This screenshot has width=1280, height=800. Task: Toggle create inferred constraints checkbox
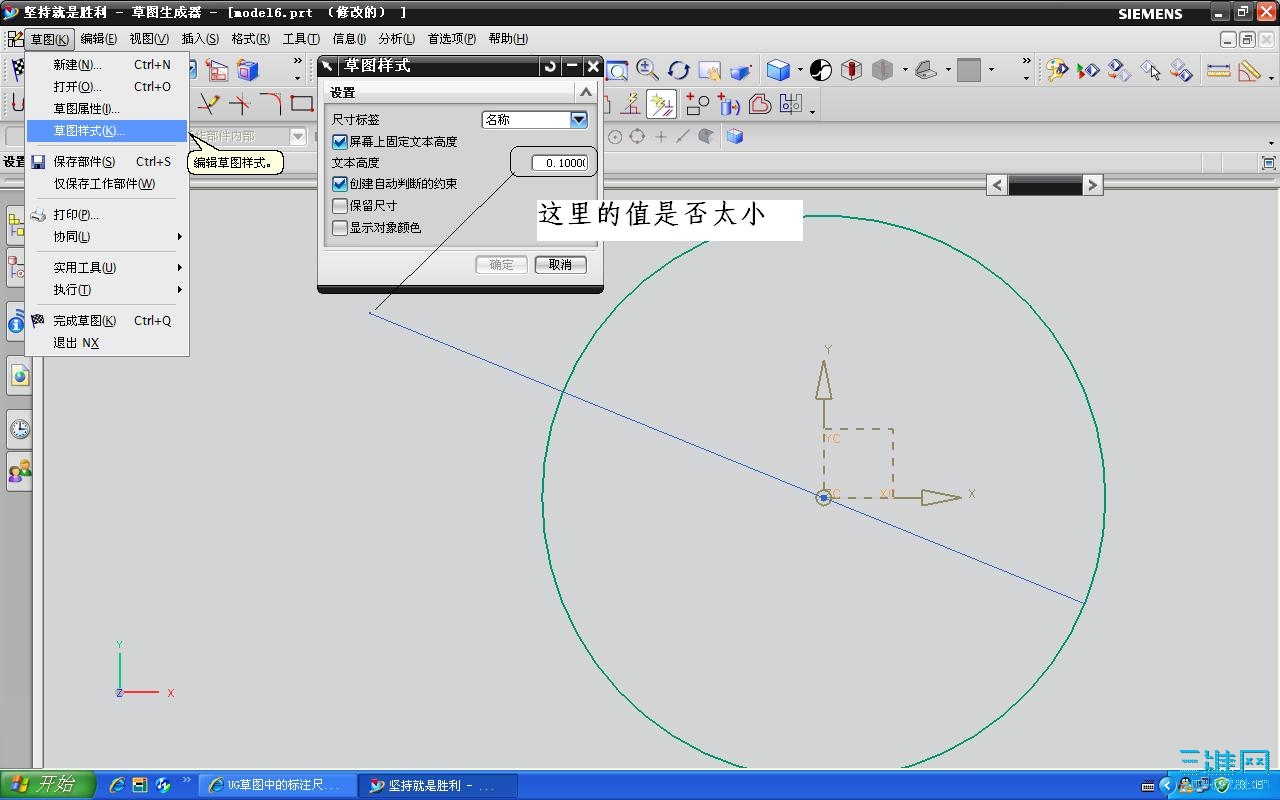click(x=340, y=184)
